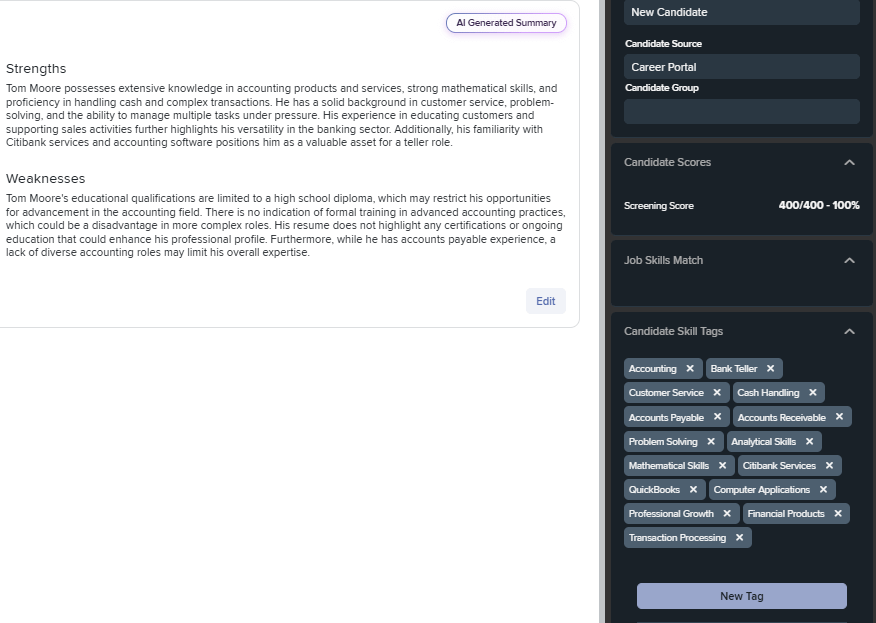Click the empty Candidate Group field
Screen dimensions: 876x623
coord(741,111)
